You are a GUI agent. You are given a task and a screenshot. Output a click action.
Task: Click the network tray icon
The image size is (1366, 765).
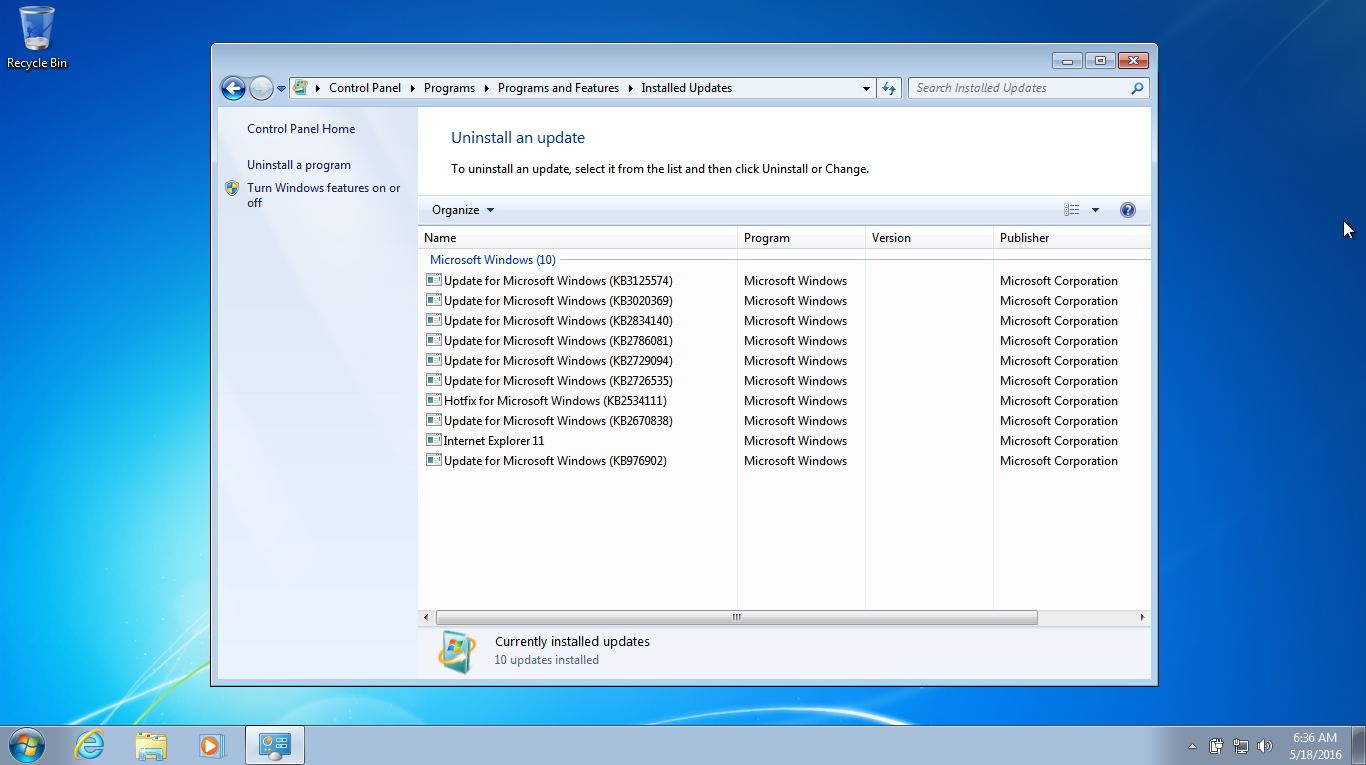[x=1241, y=746]
